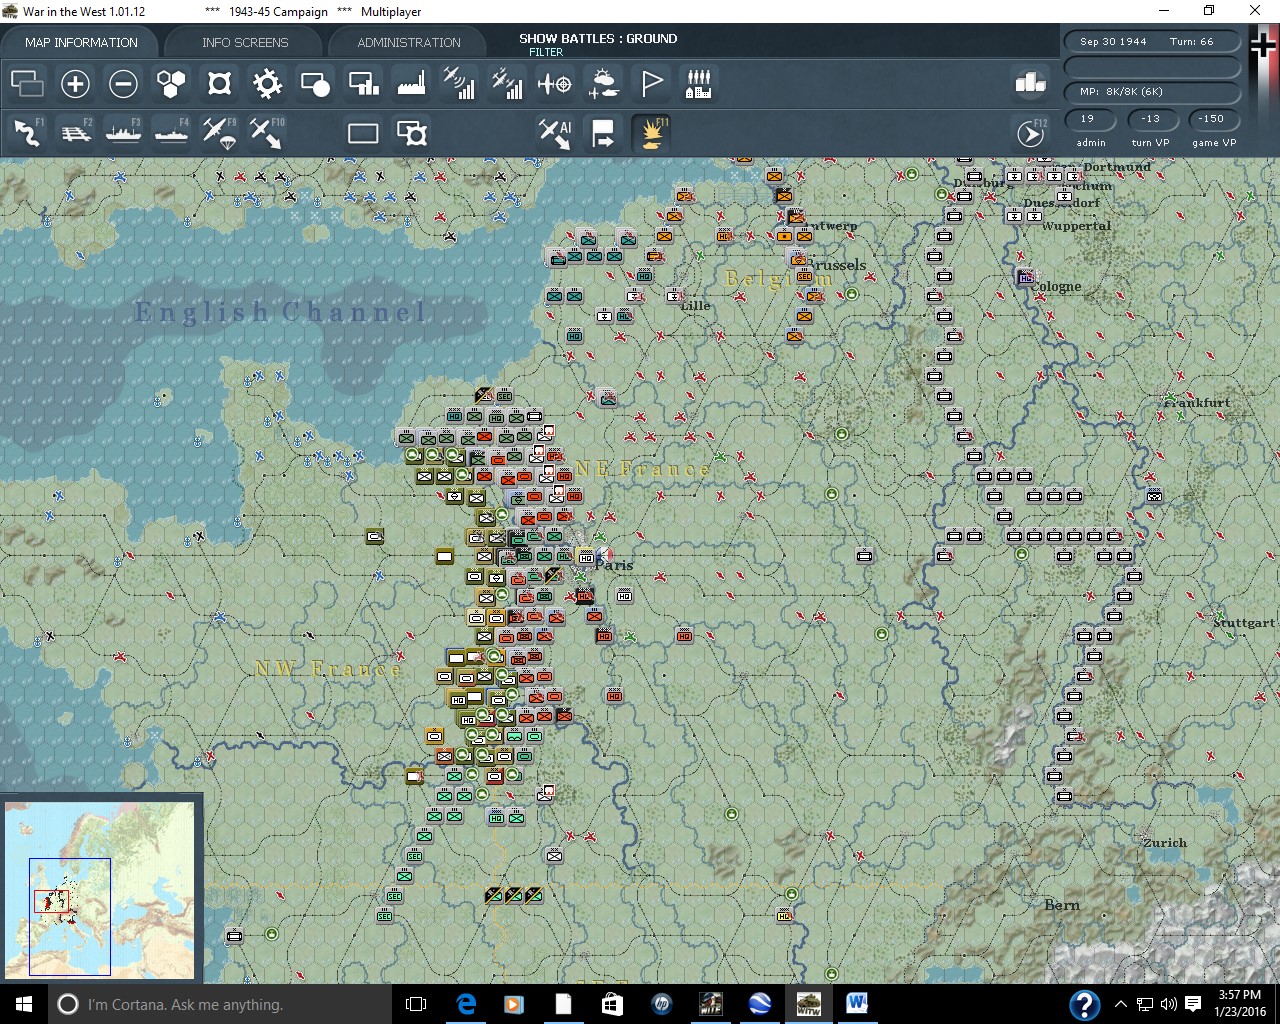Click the Paris city label on the map
The image size is (1280, 1024).
point(614,565)
